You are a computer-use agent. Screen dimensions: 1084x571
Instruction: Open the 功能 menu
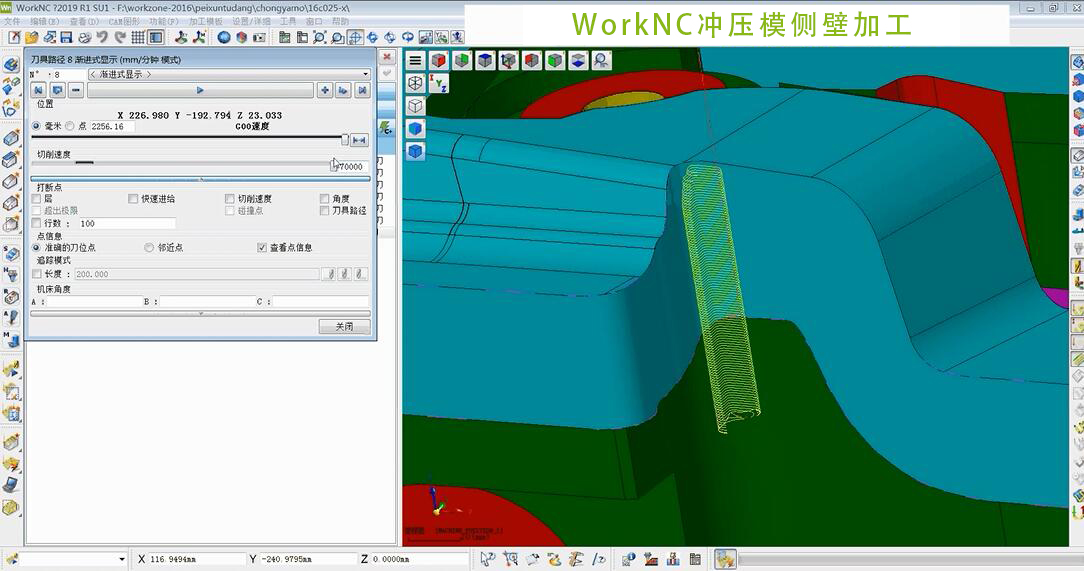(x=164, y=21)
